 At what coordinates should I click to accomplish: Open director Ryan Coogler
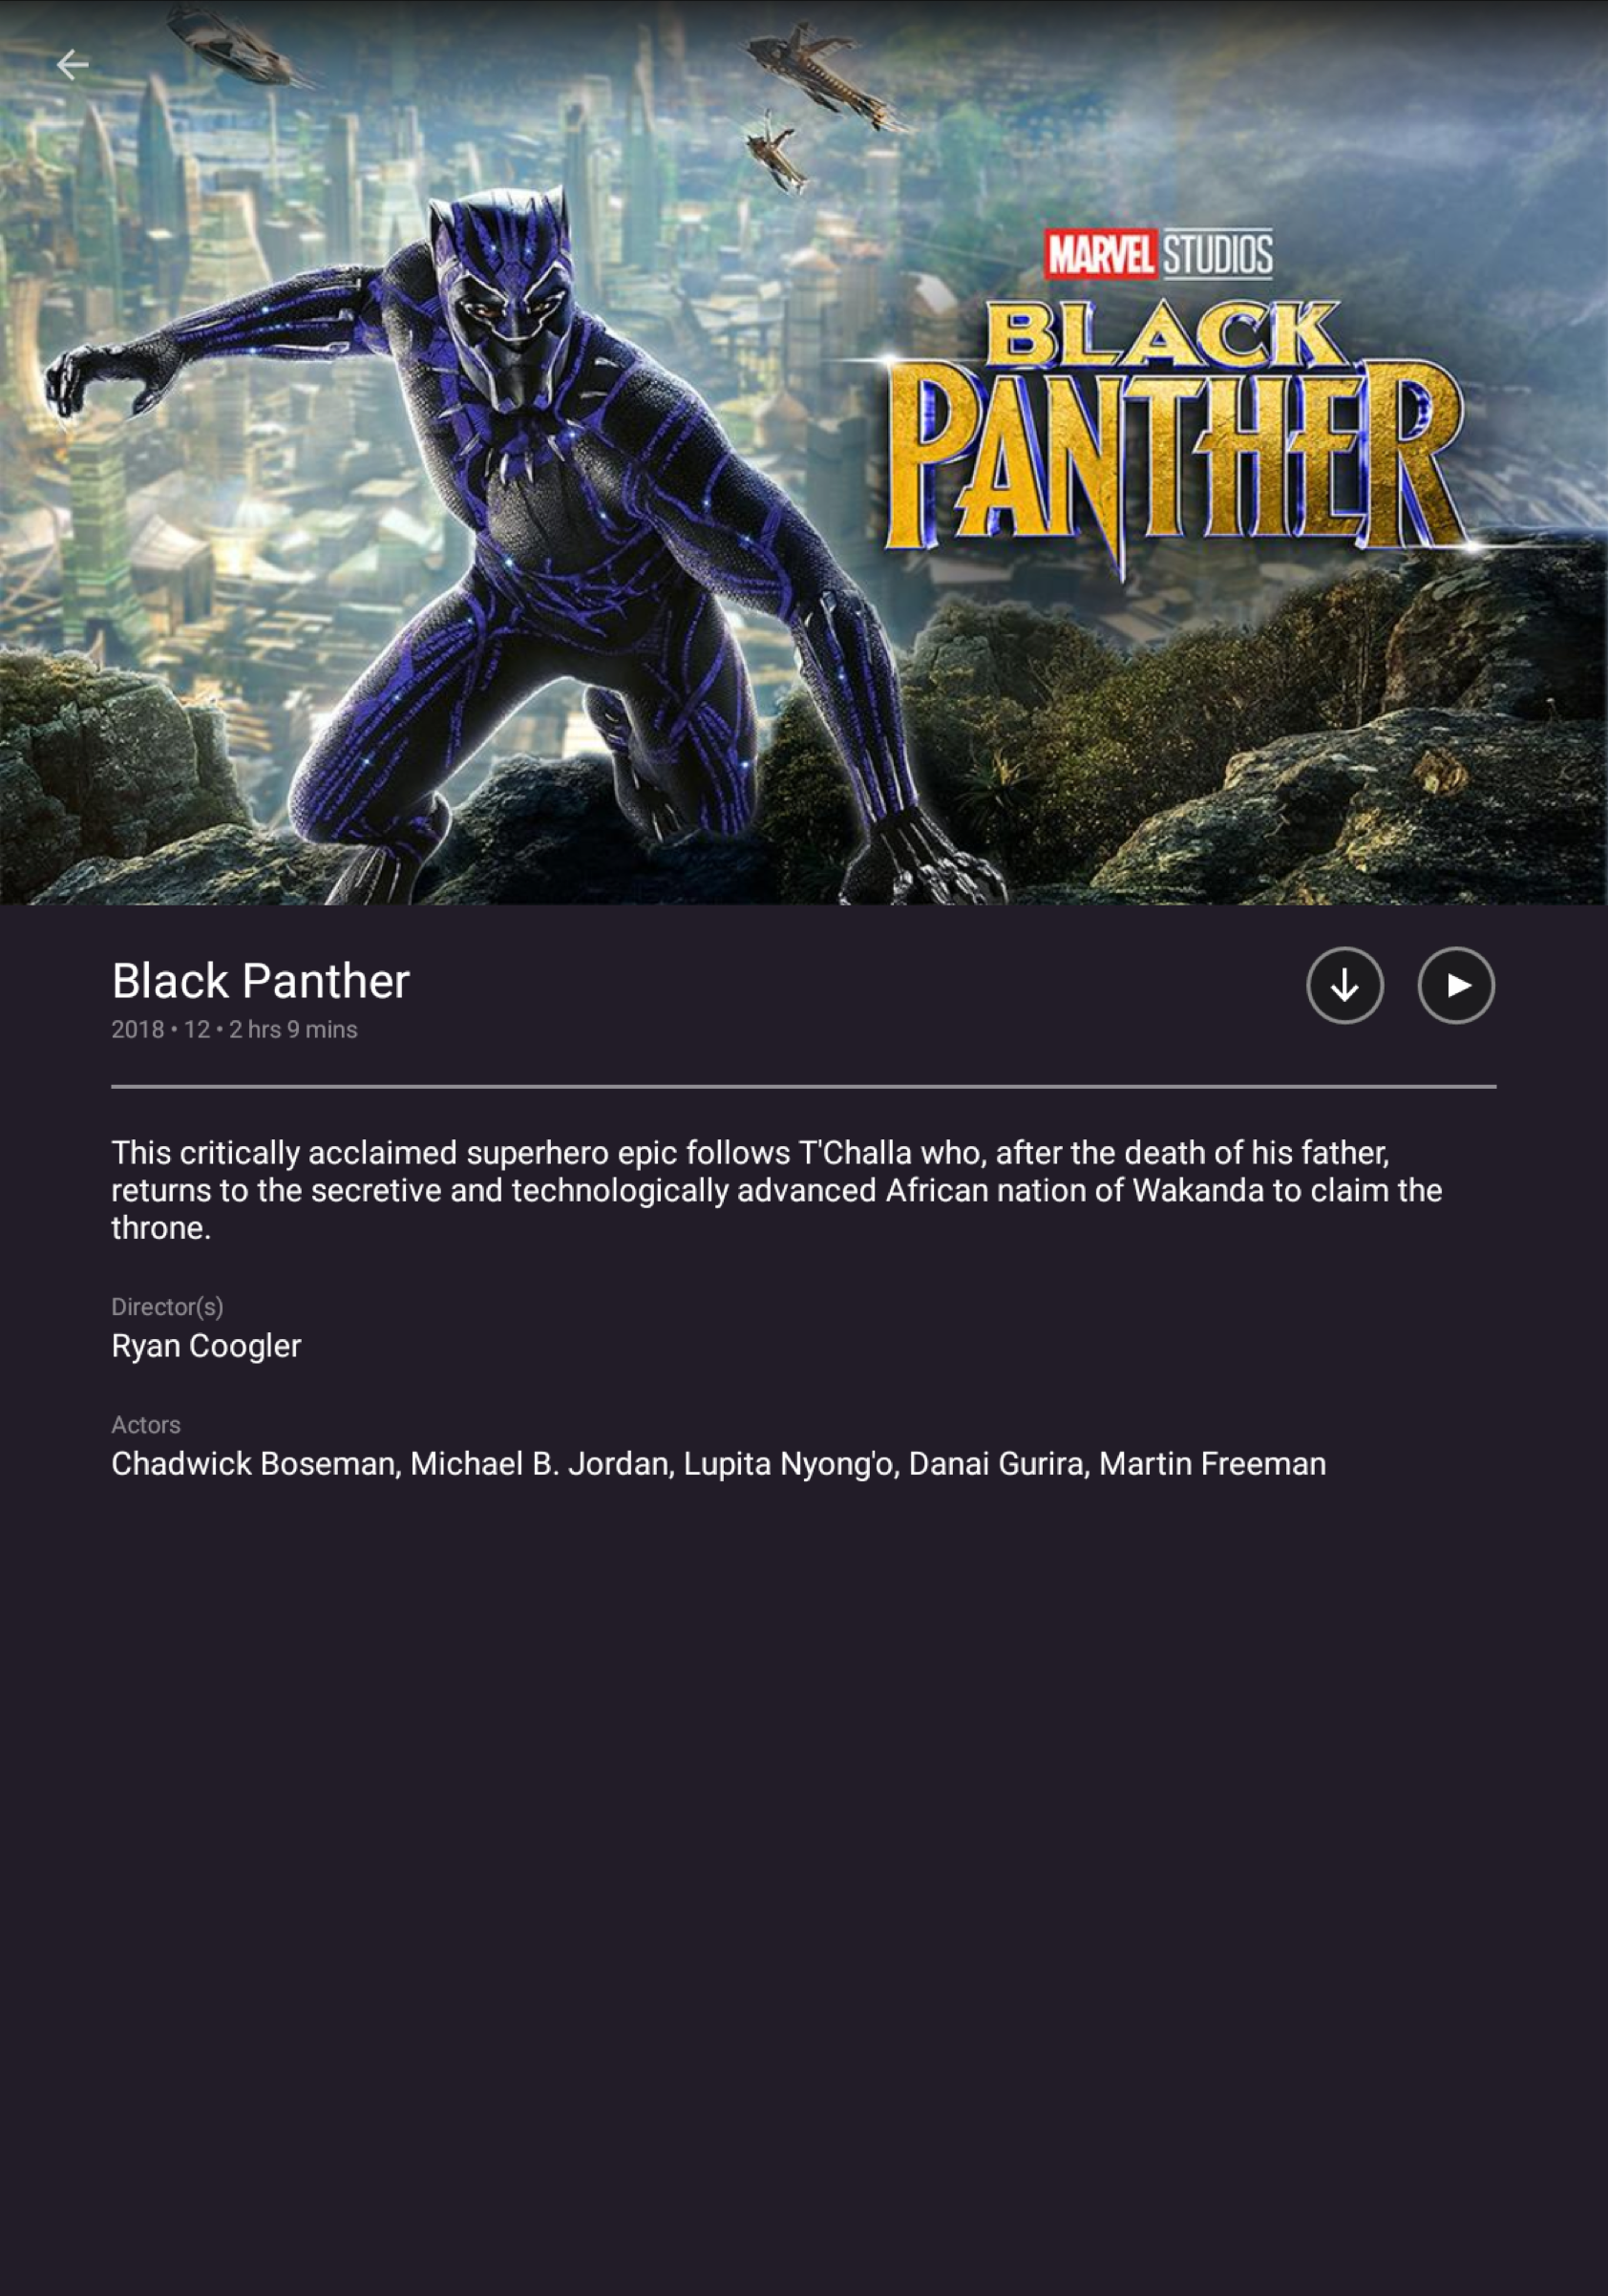pos(206,1346)
